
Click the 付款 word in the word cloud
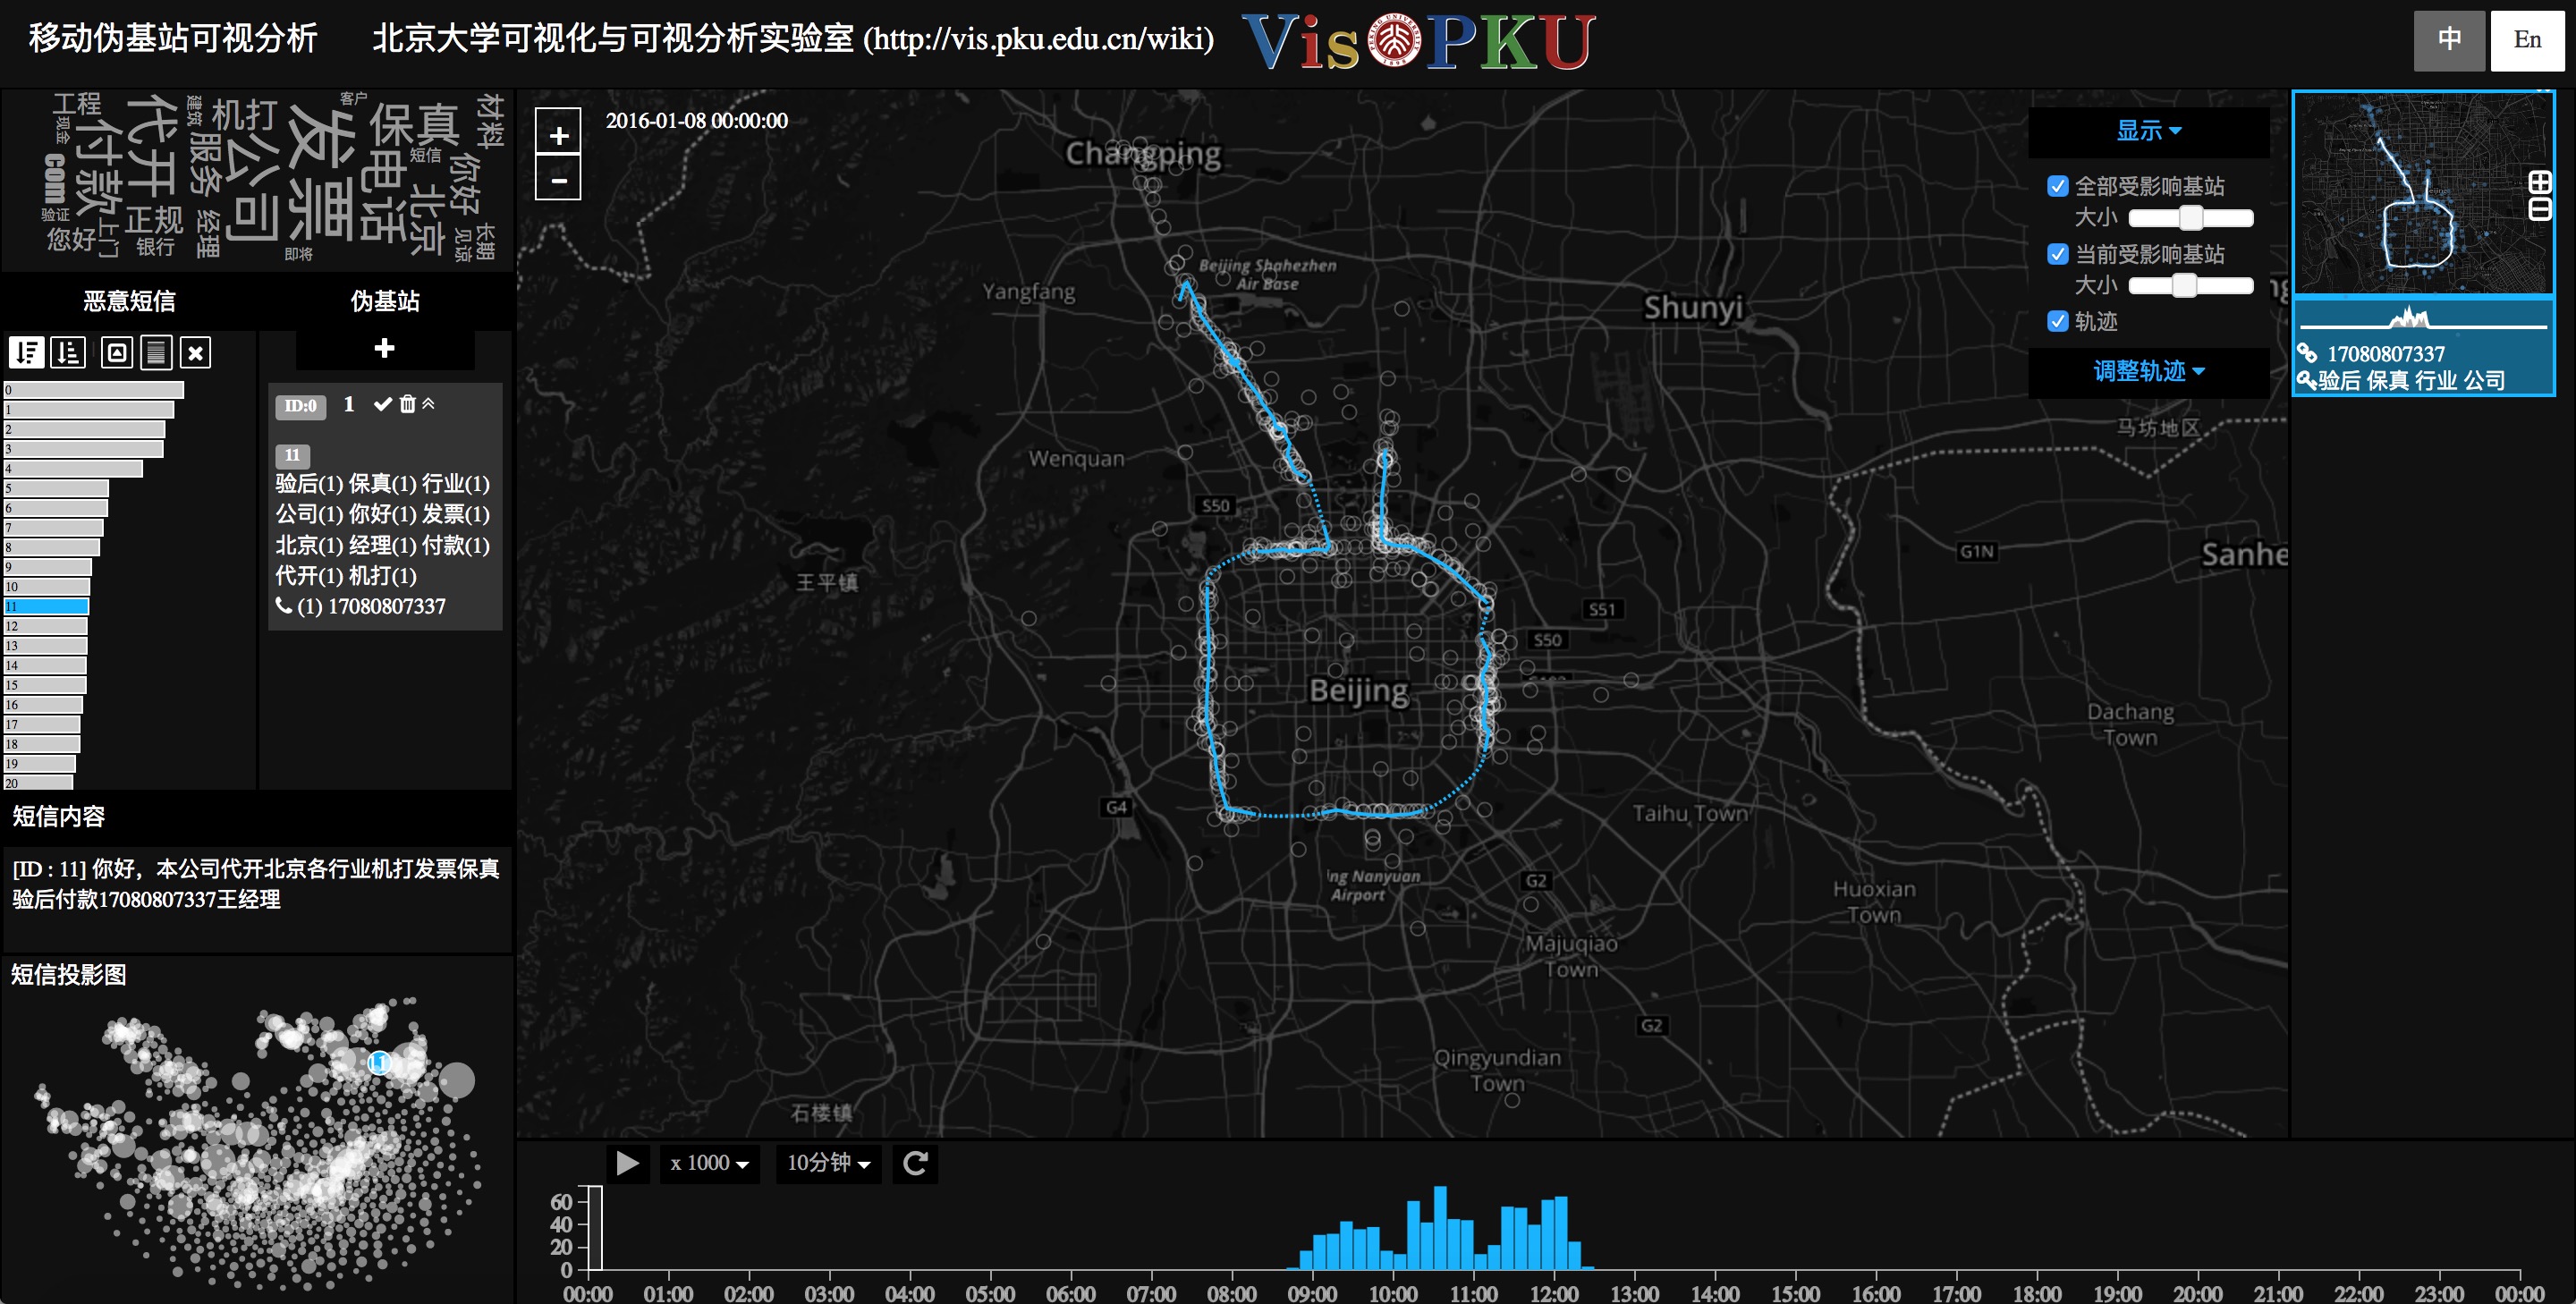[x=99, y=167]
